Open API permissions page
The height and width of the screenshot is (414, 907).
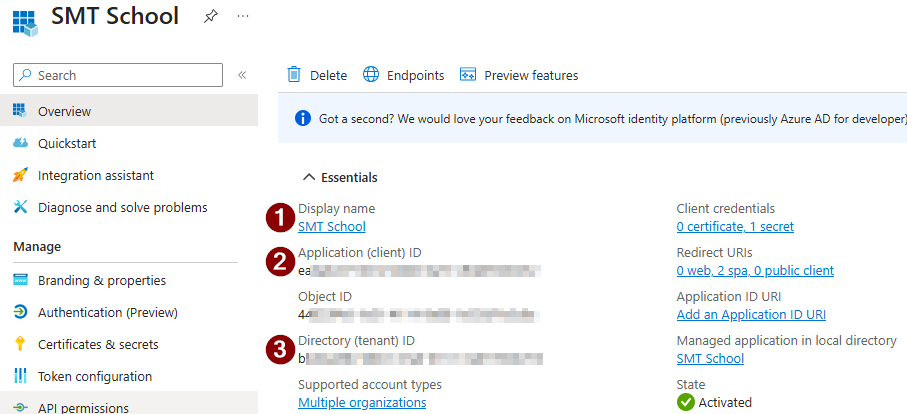(x=83, y=407)
